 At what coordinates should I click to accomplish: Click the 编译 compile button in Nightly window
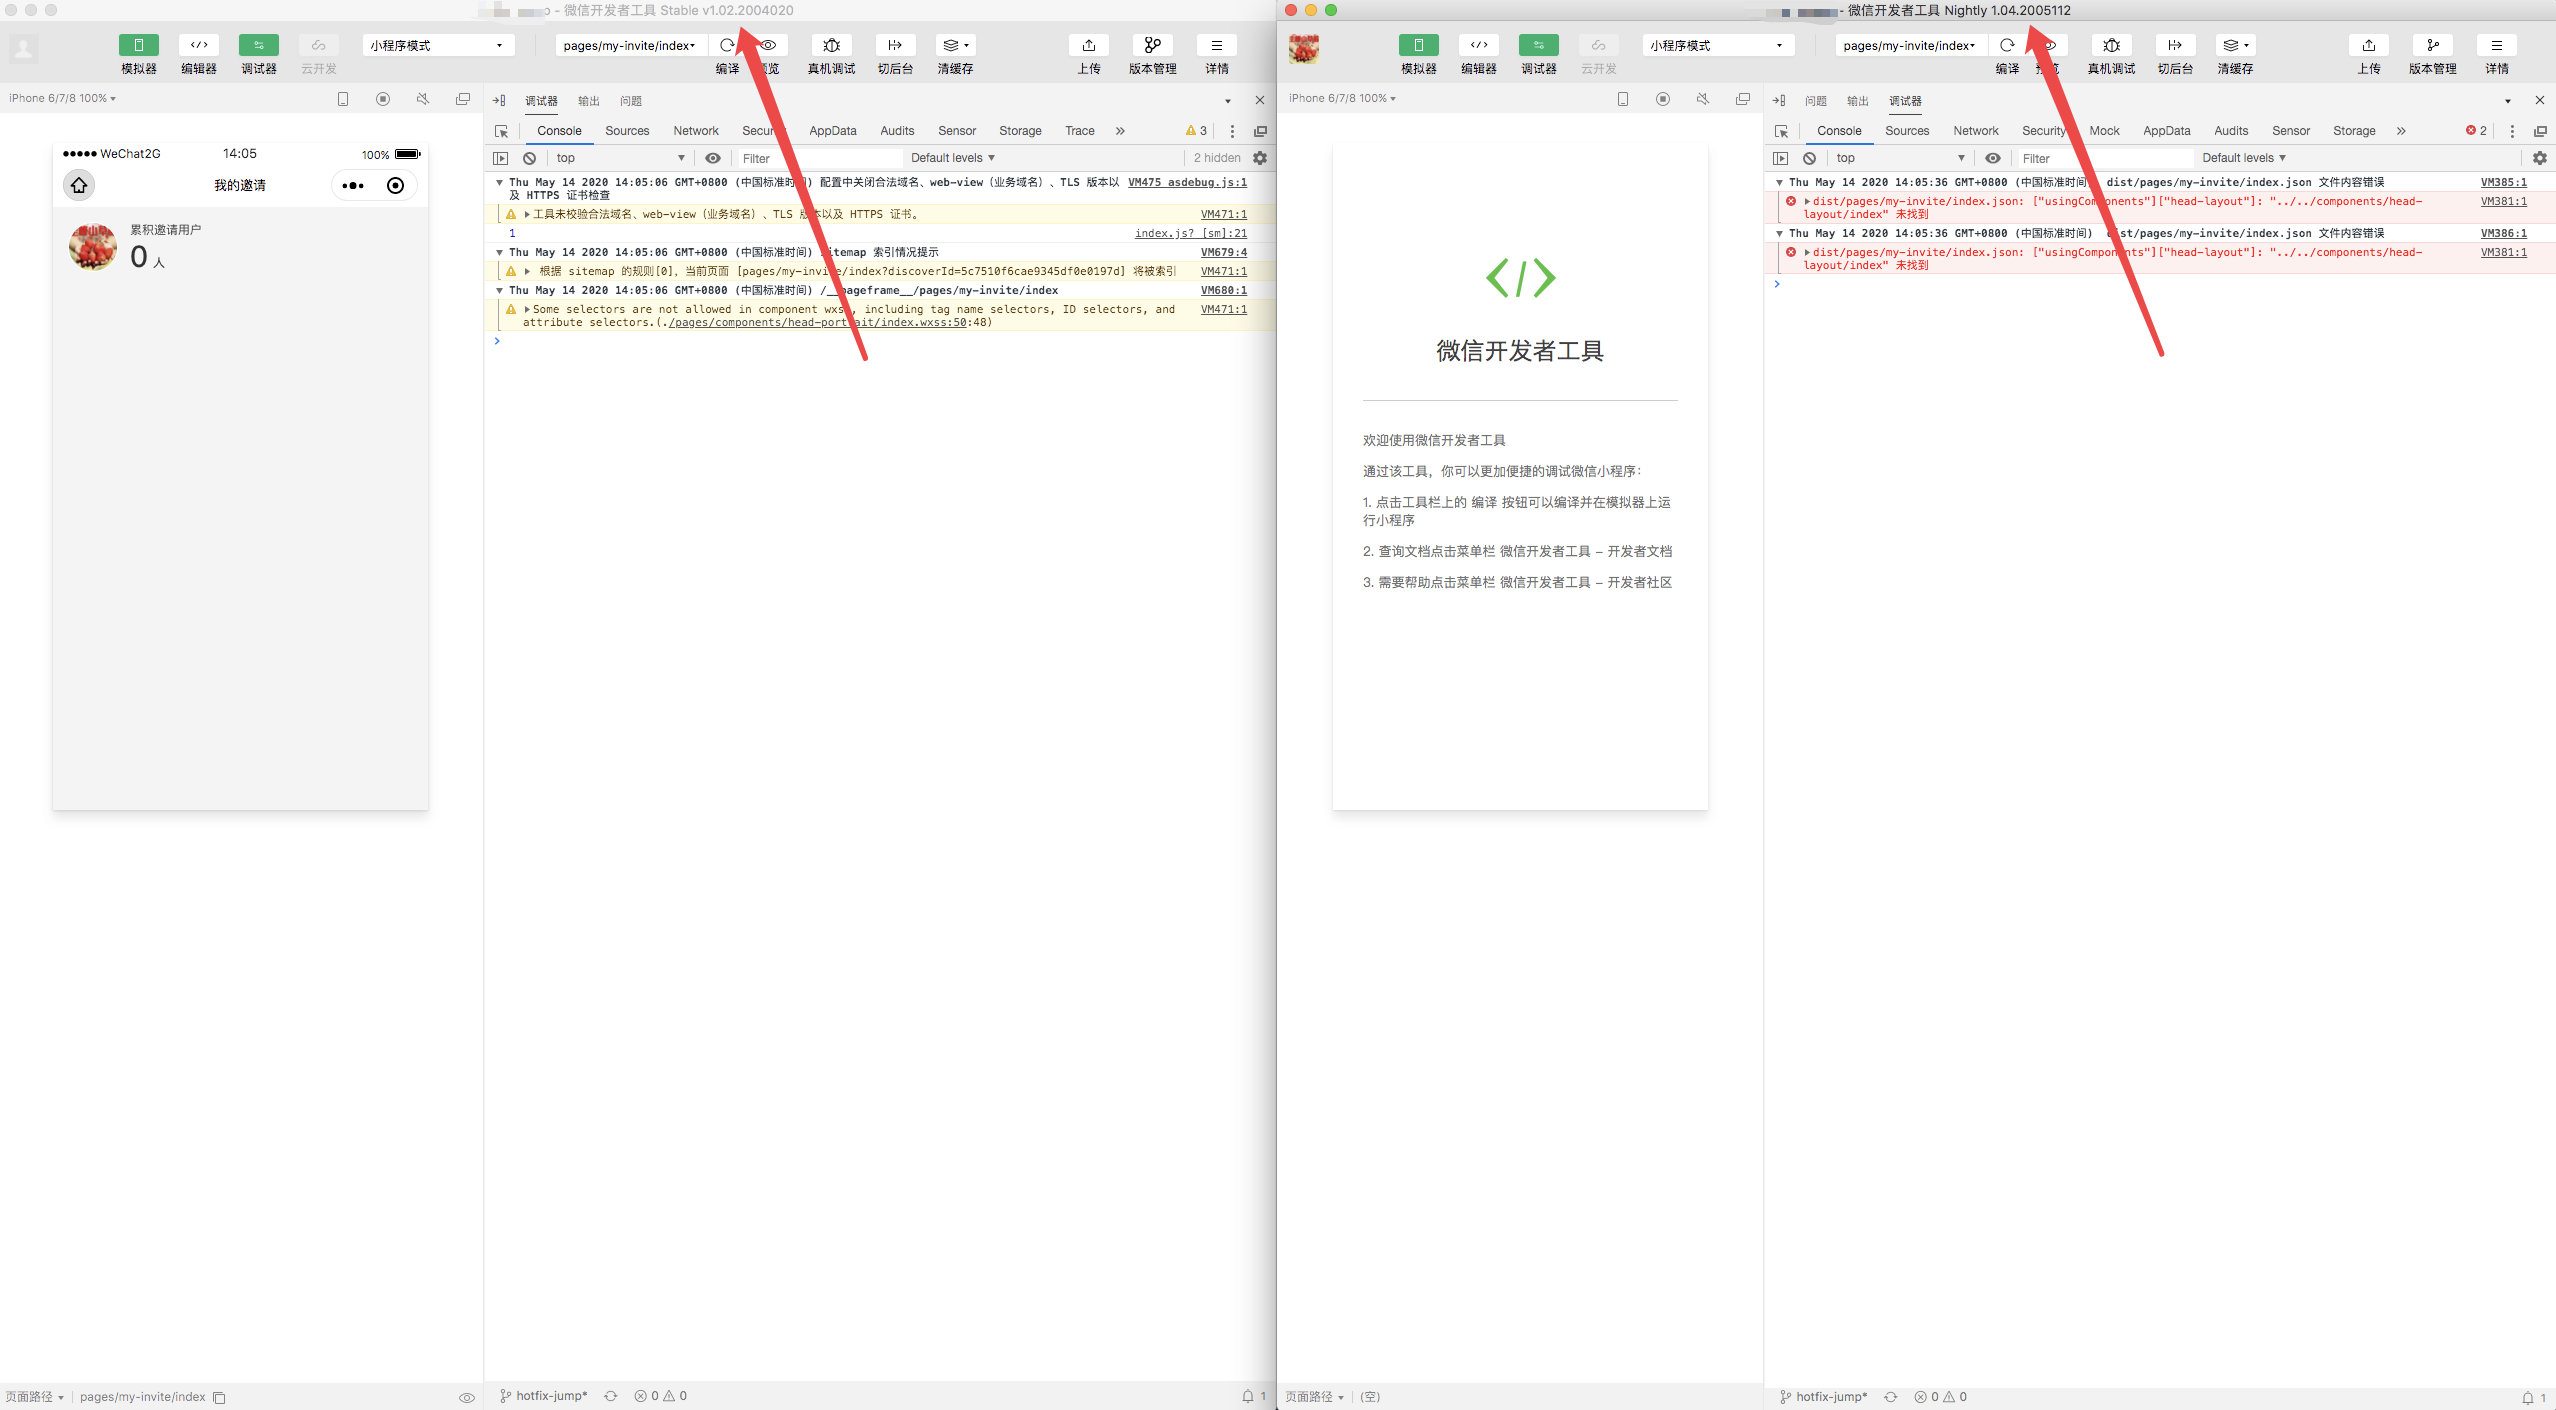(x=2006, y=46)
